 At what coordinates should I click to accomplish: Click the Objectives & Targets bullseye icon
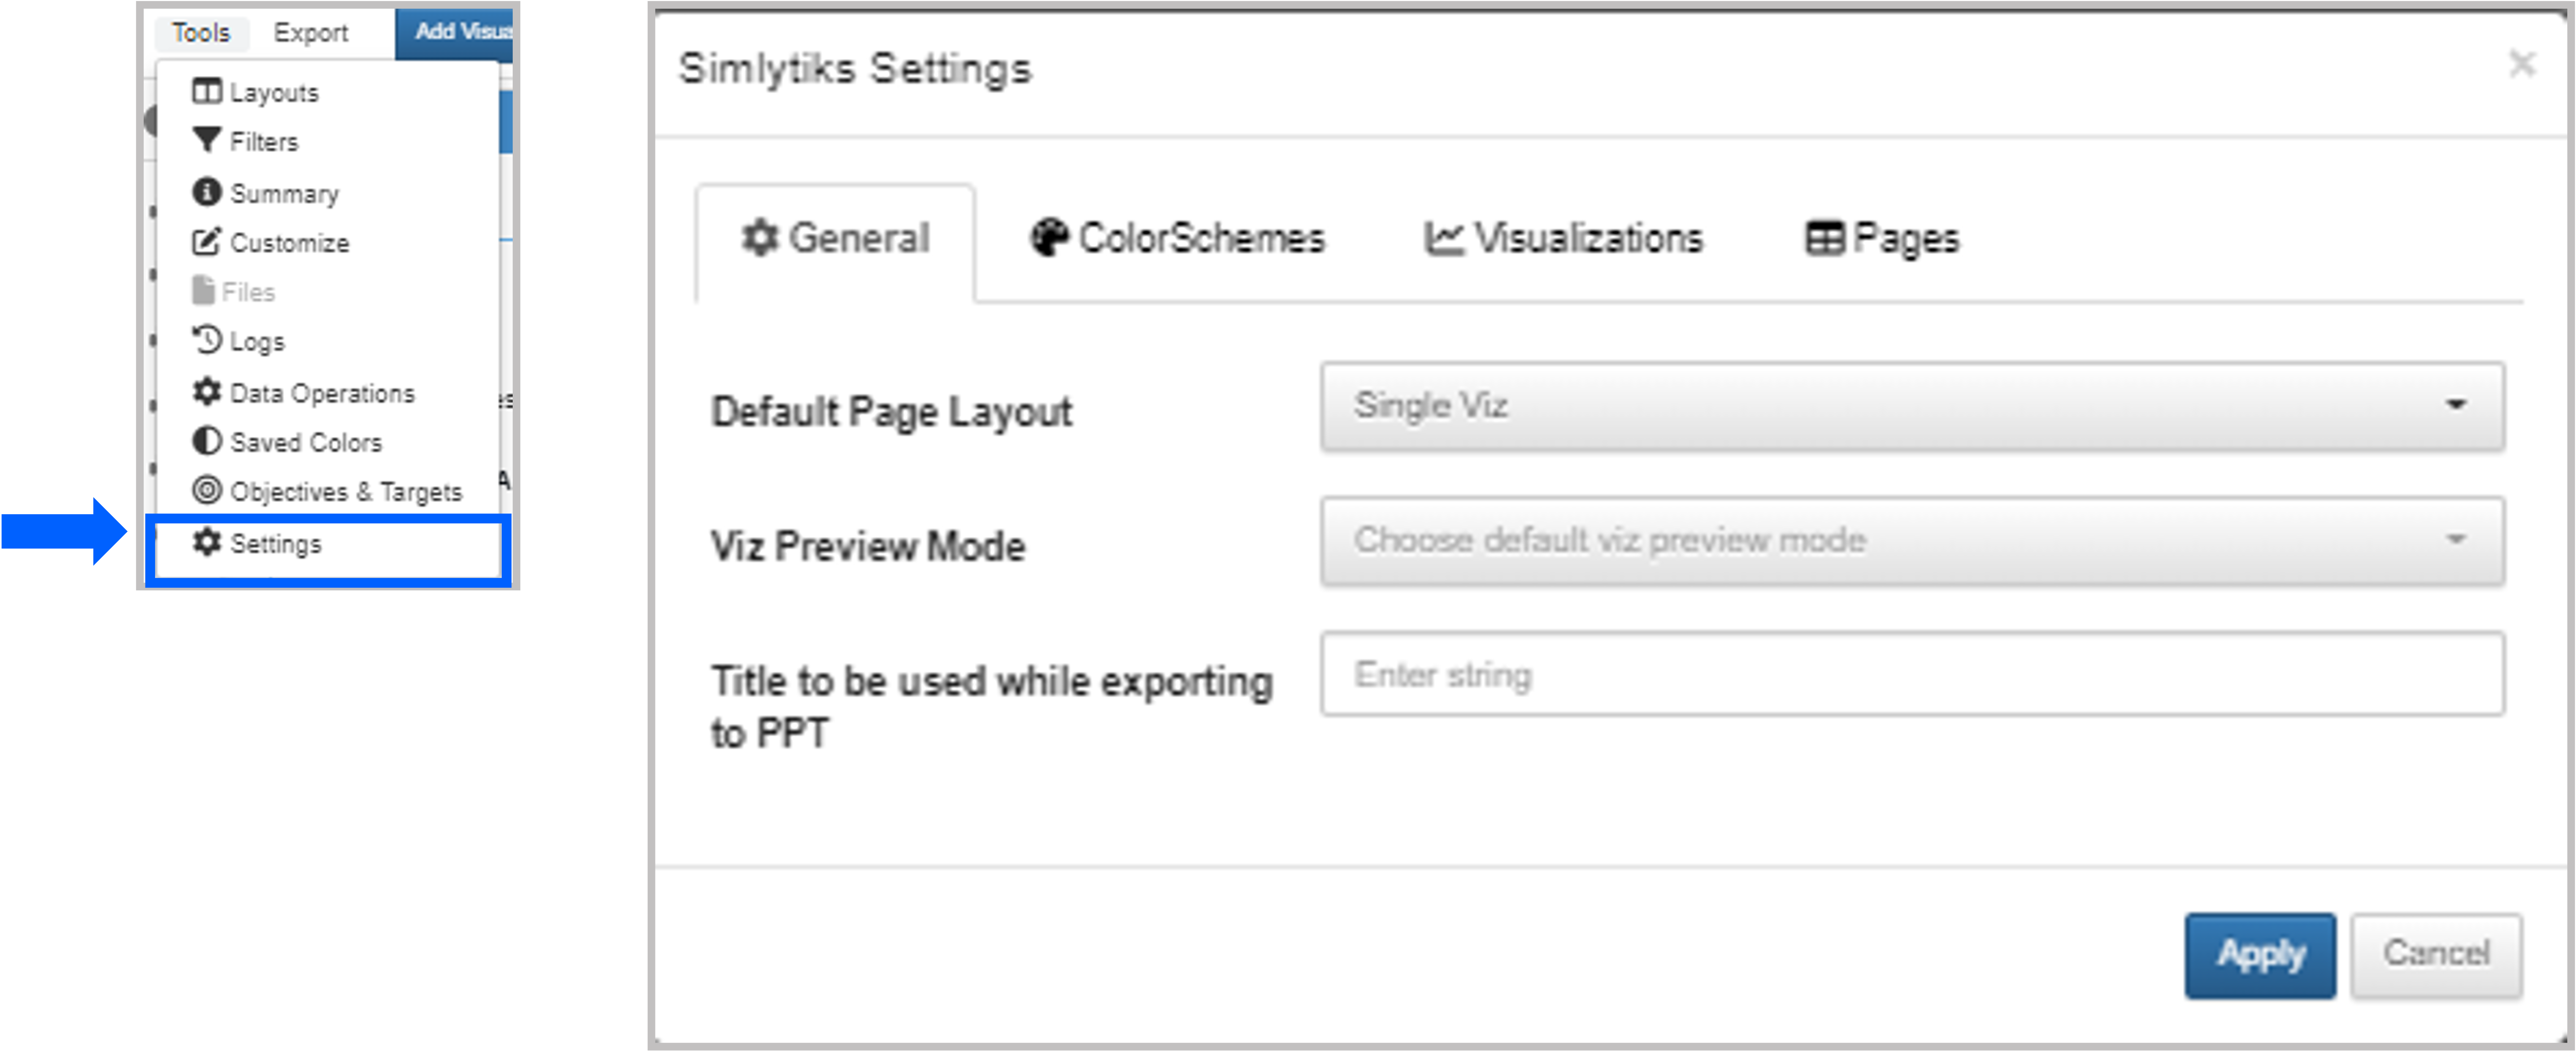coord(206,490)
